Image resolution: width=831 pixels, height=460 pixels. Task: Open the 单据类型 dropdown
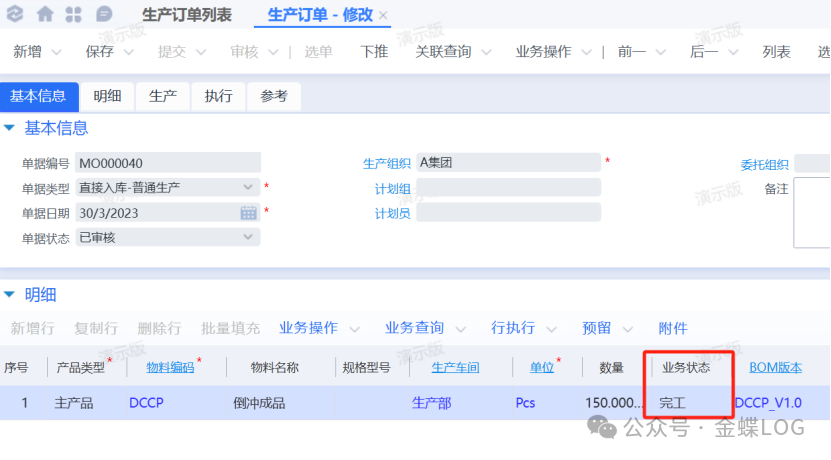click(x=249, y=187)
